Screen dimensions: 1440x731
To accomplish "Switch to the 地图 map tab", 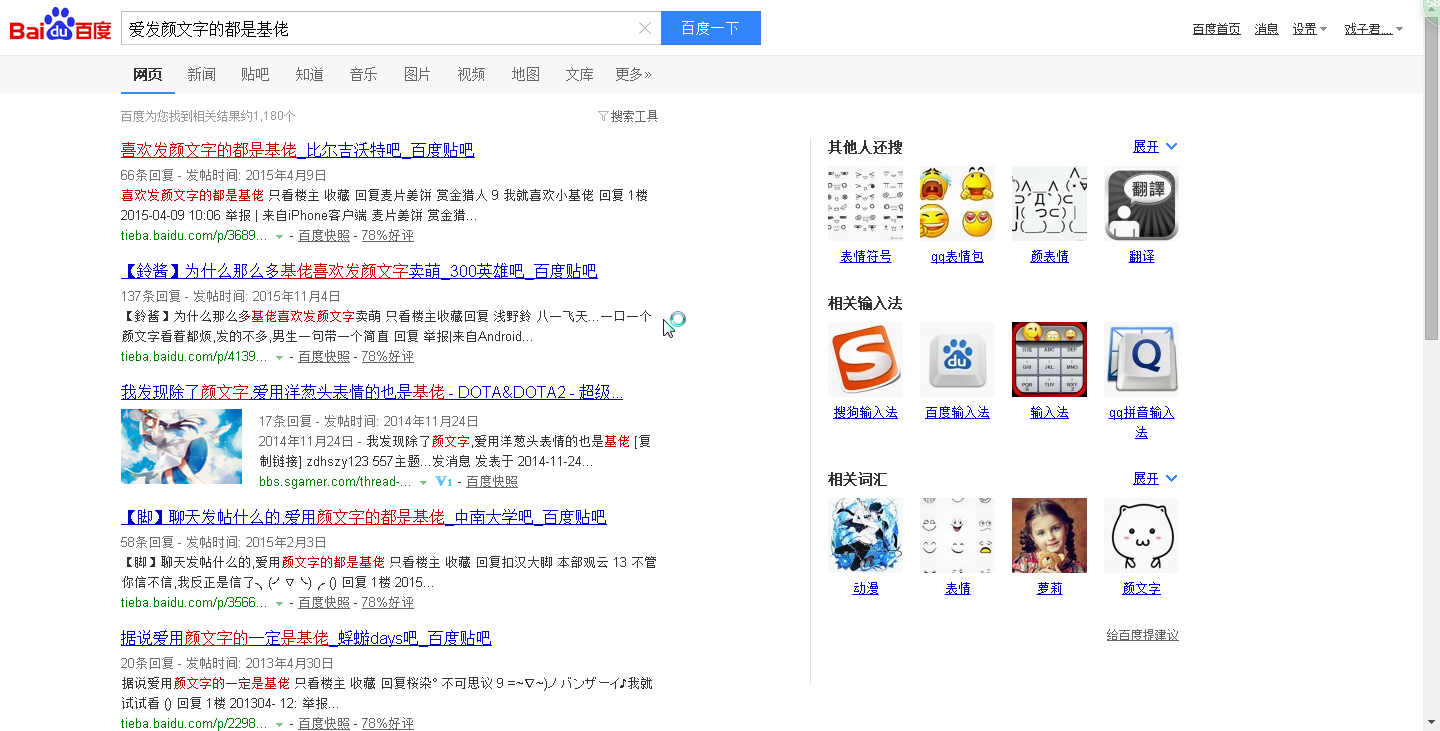I will (525, 74).
